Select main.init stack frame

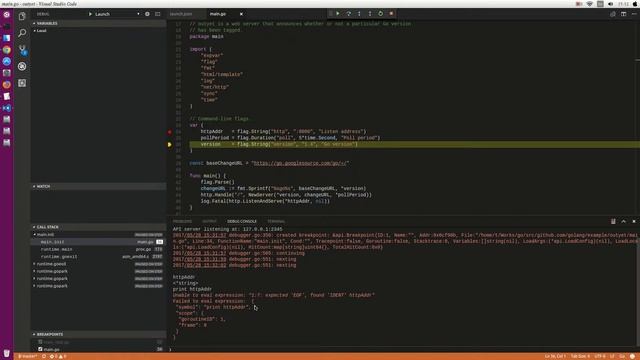[x=98, y=242]
